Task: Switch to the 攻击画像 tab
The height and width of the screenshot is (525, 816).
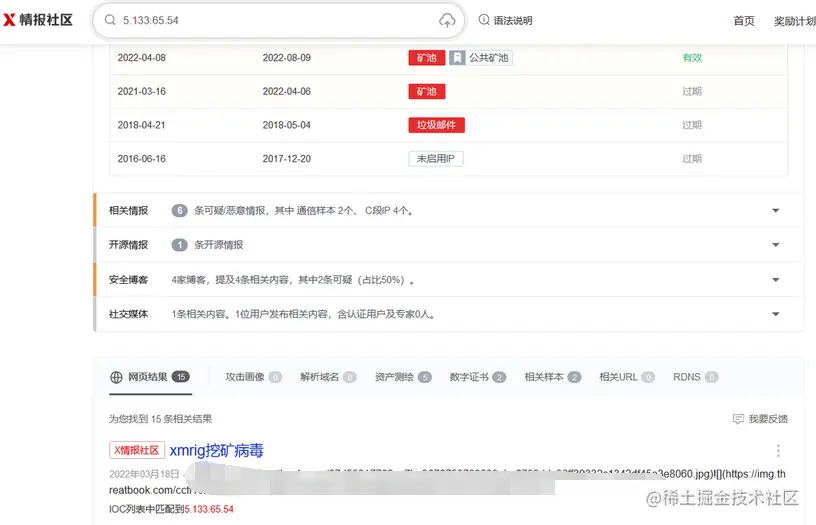Action: (253, 377)
